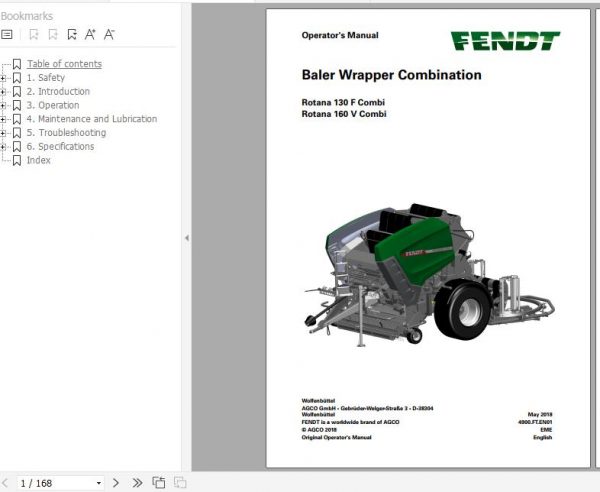
Task: Expand the 3. Operation bookmark
Action: [3, 106]
